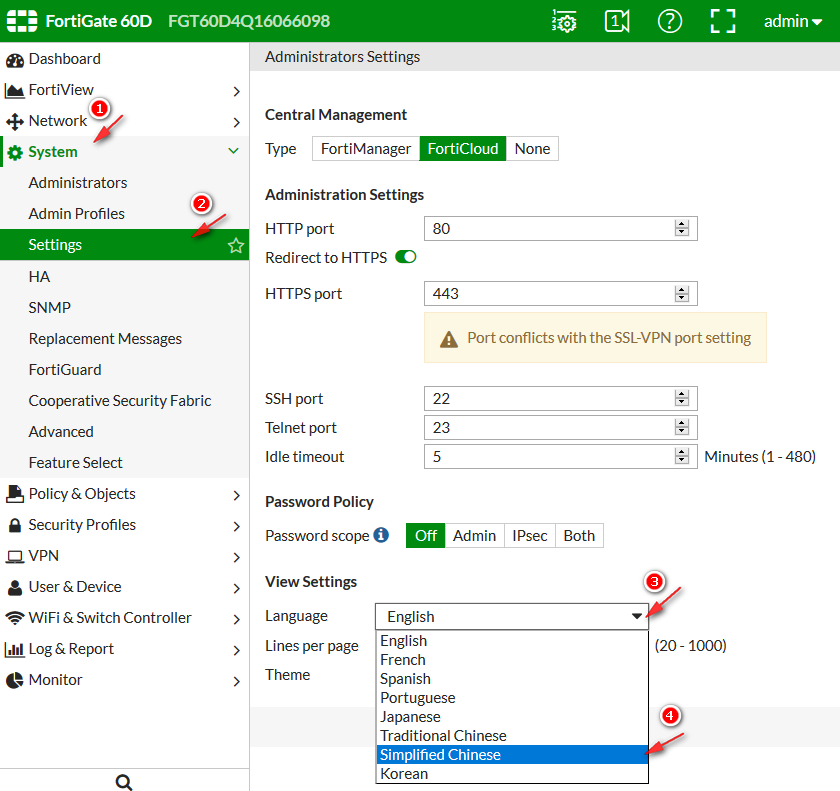
Task: Click the VPN laptop icon
Action: tap(14, 556)
